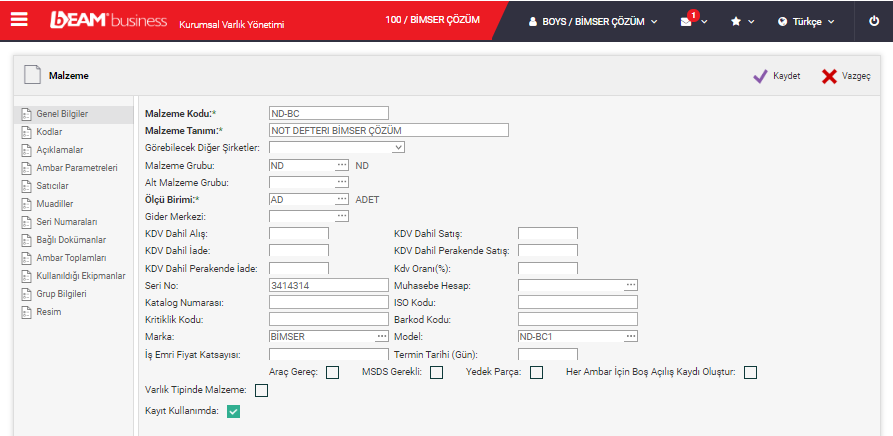Click the Vazgeç cancel button
This screenshot has width=893, height=436.
click(846, 76)
